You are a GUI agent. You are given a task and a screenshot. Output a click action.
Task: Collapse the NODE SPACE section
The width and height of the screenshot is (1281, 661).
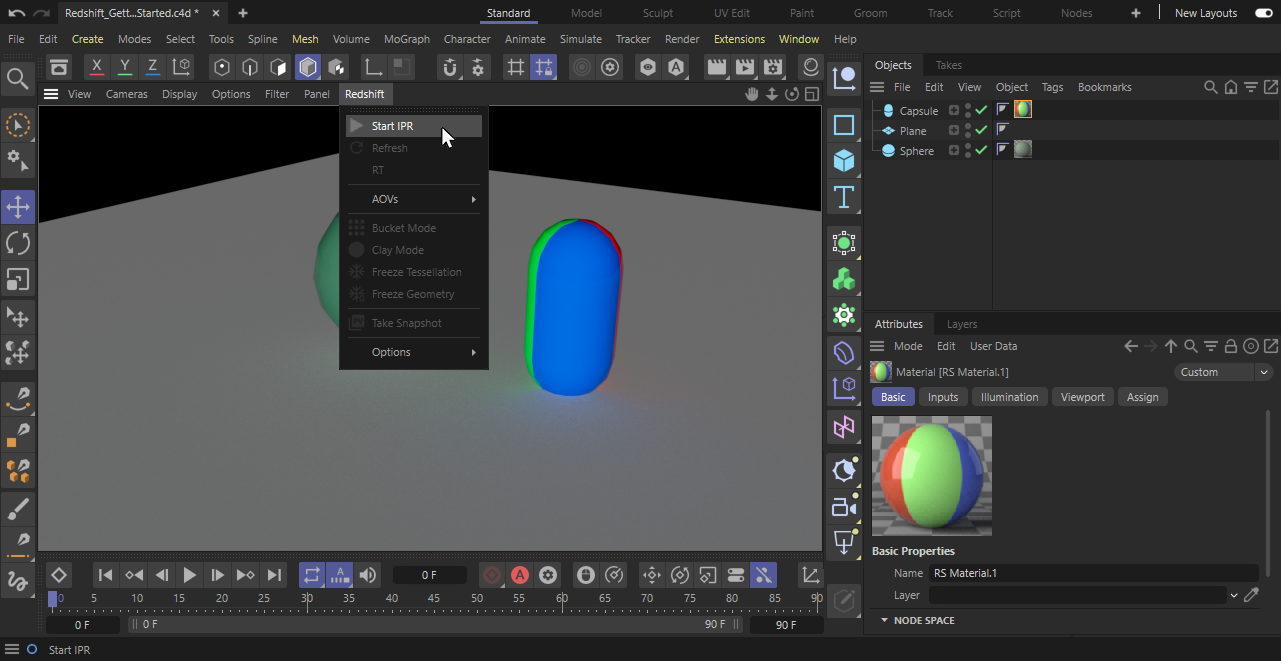click(x=884, y=621)
